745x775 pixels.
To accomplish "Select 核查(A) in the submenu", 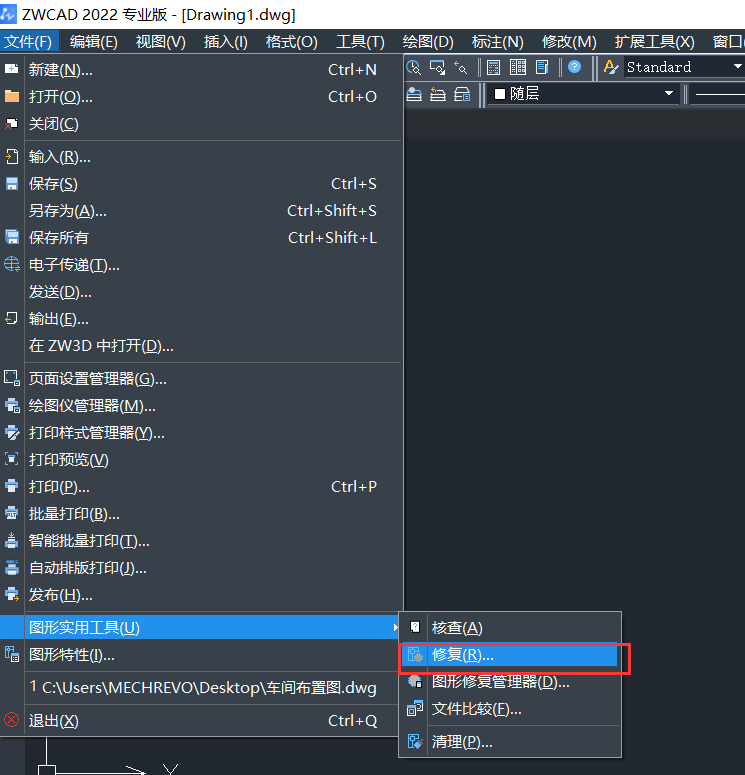I will 509,628.
